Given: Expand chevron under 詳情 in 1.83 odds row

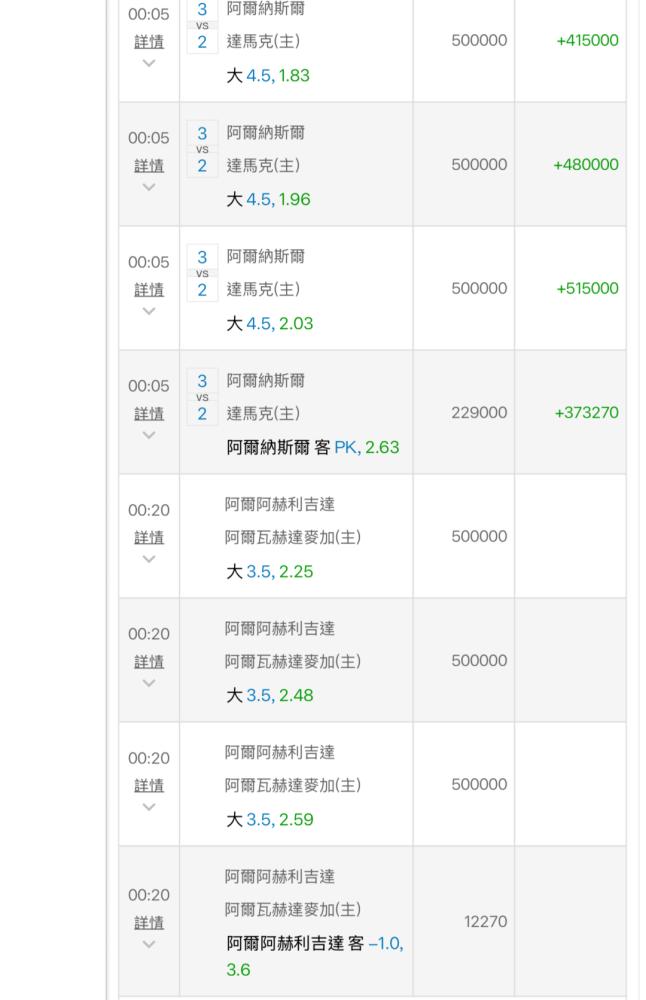Looking at the screenshot, I should tap(148, 64).
